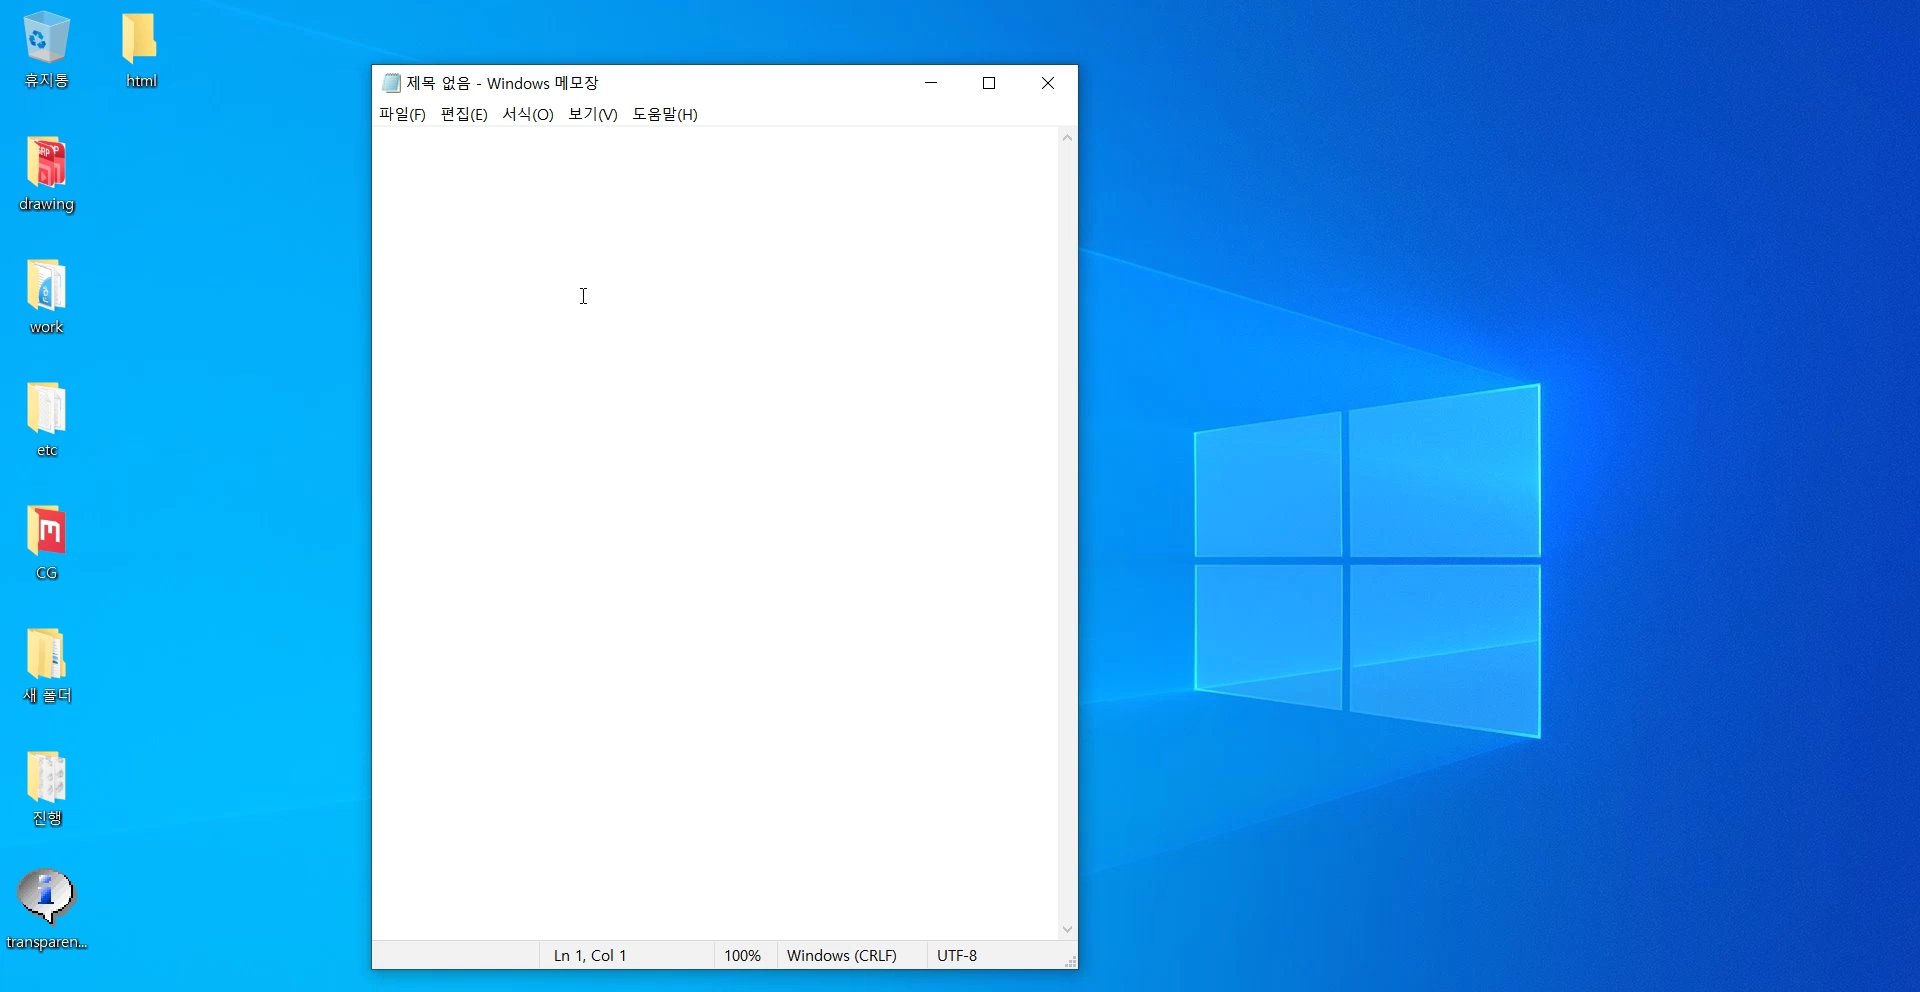Click the UTF-8 encoding status entry
The height and width of the screenshot is (992, 1920).
957,956
